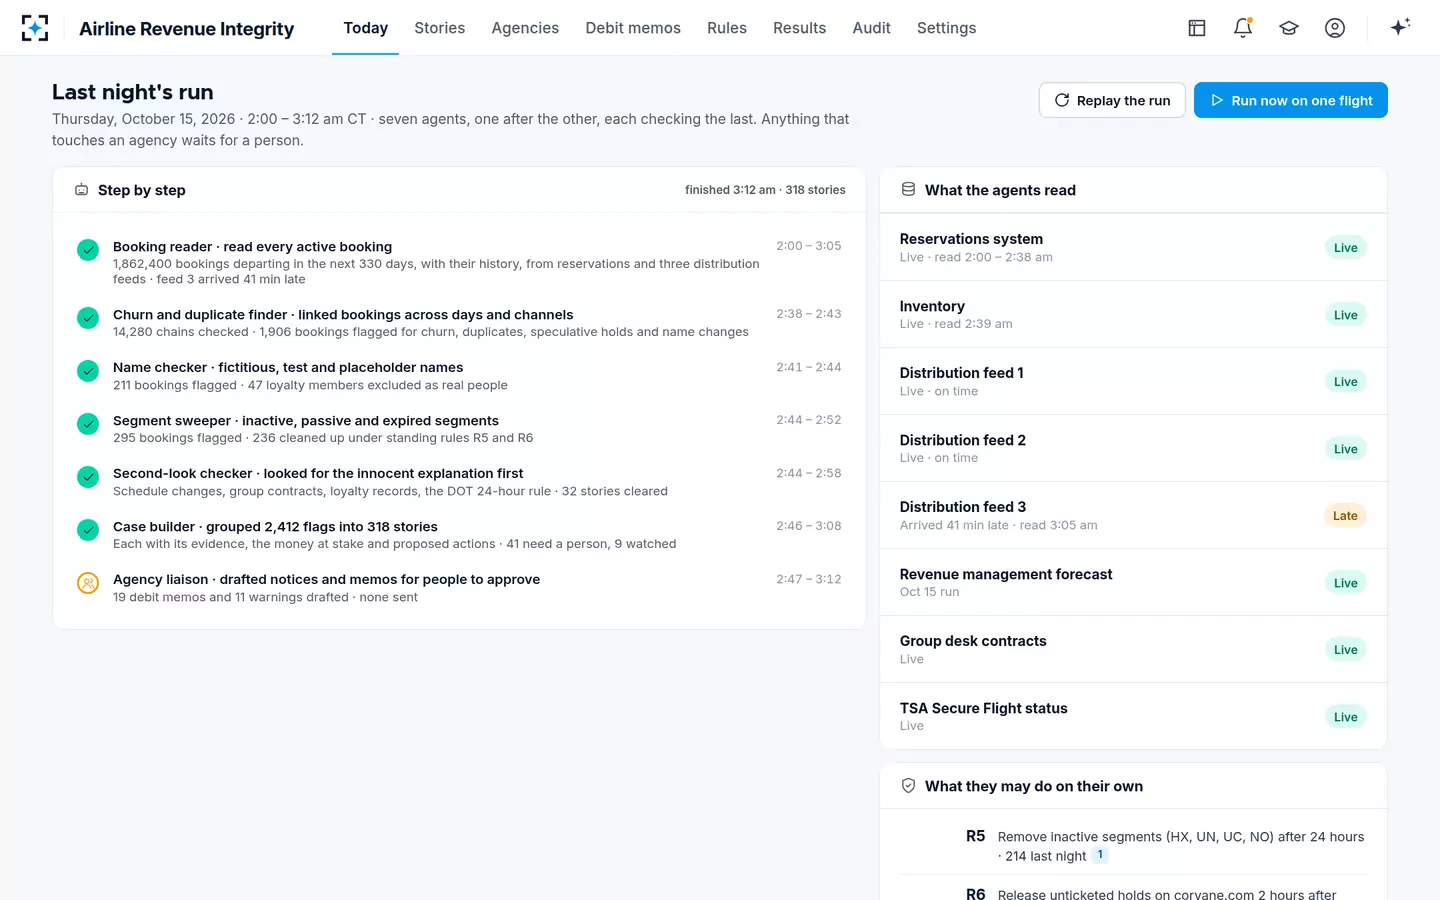
Task: Click the Late status badge
Action: [1345, 516]
